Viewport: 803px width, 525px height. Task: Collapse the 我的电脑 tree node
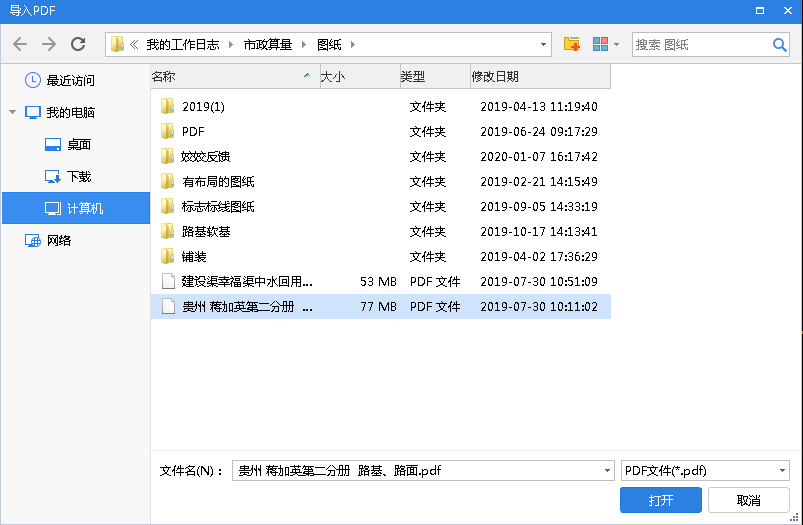13,112
